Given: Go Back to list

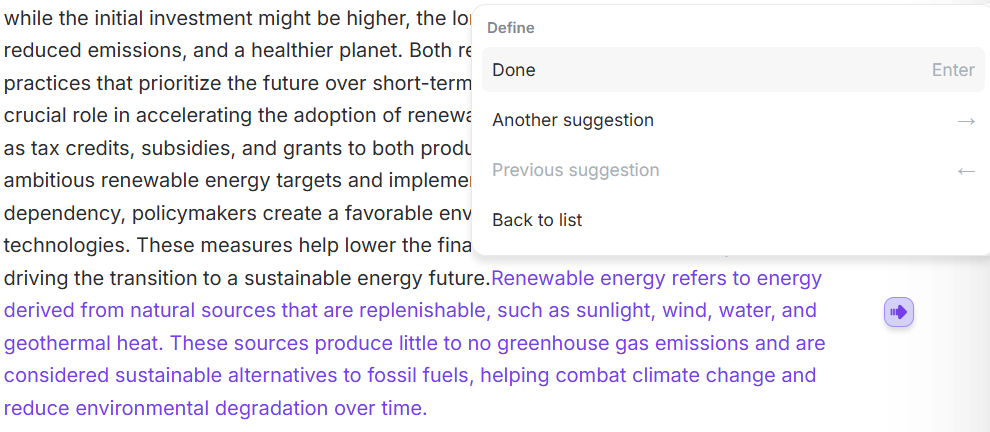Looking at the screenshot, I should [537, 220].
